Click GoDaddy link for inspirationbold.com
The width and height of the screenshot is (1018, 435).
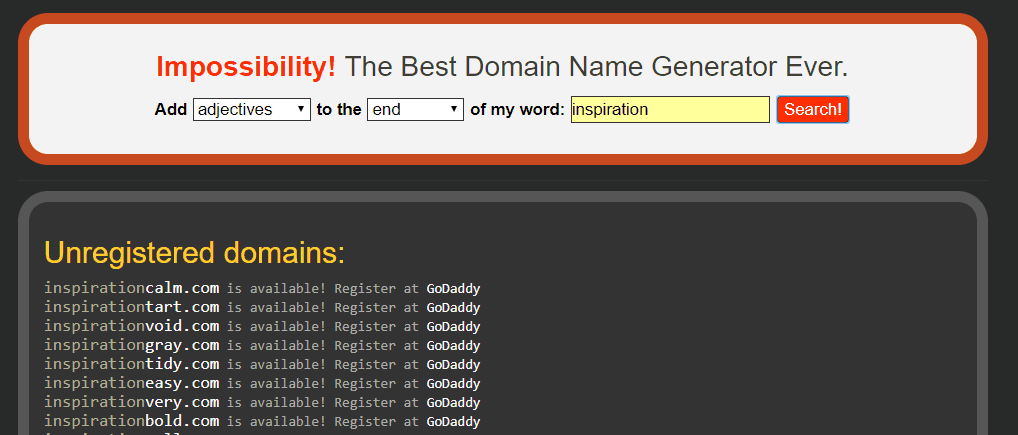453,421
